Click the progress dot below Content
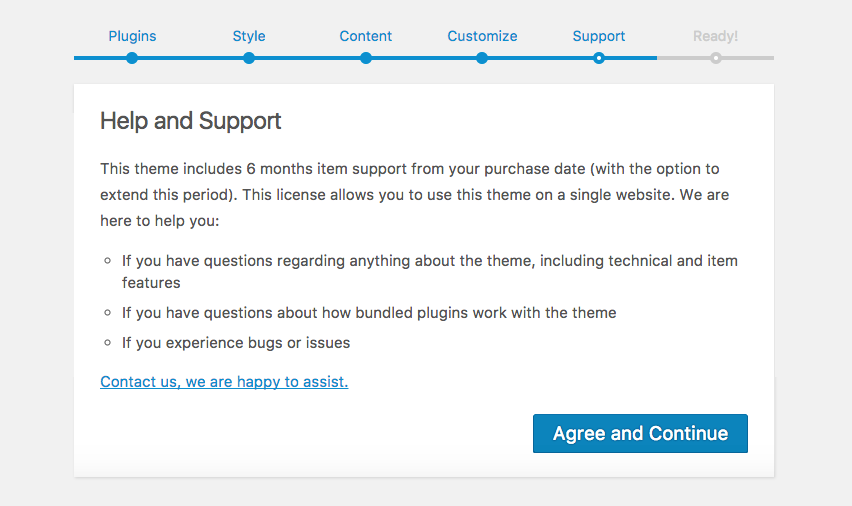This screenshot has height=506, width=852. coord(366,58)
